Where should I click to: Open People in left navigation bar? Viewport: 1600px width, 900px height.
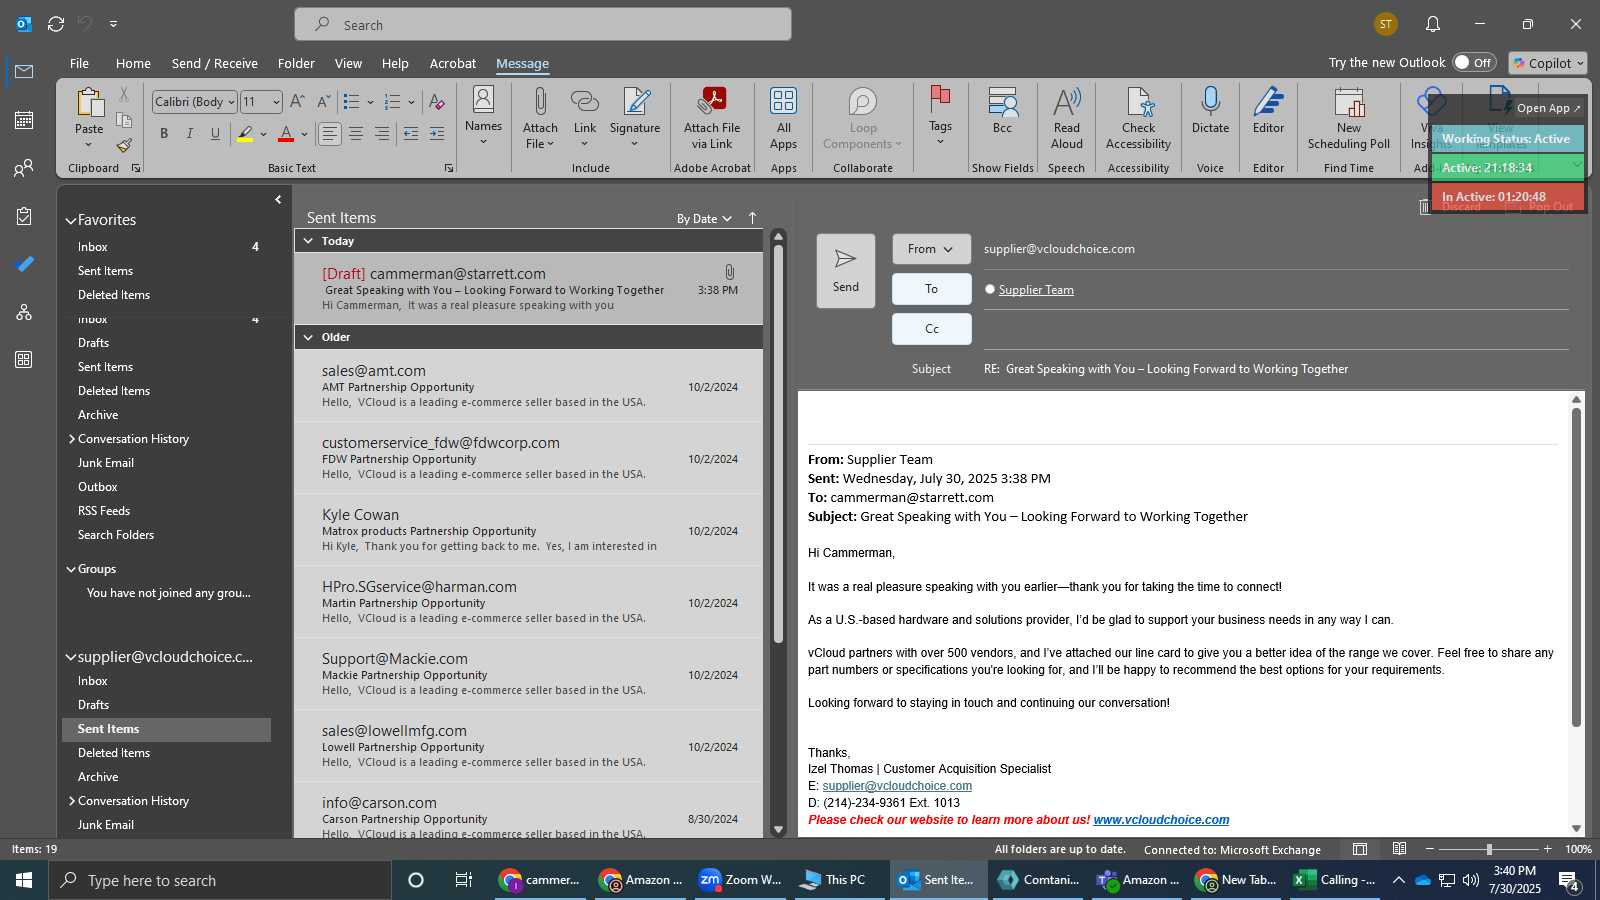(x=24, y=168)
